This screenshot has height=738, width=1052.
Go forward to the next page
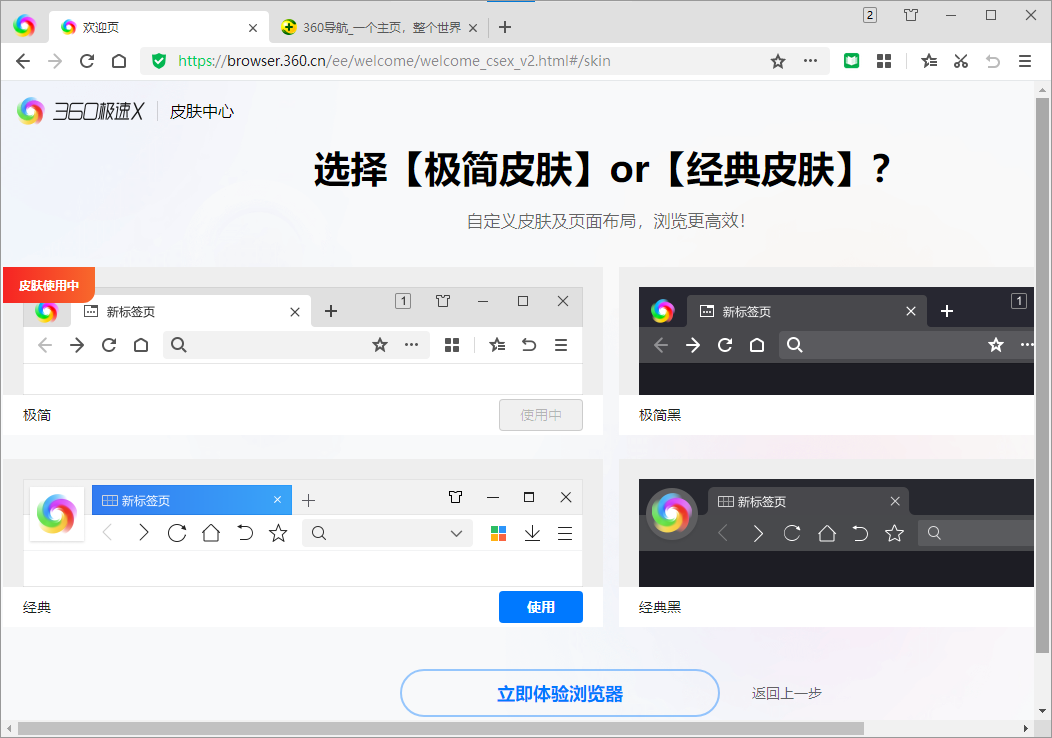[55, 61]
